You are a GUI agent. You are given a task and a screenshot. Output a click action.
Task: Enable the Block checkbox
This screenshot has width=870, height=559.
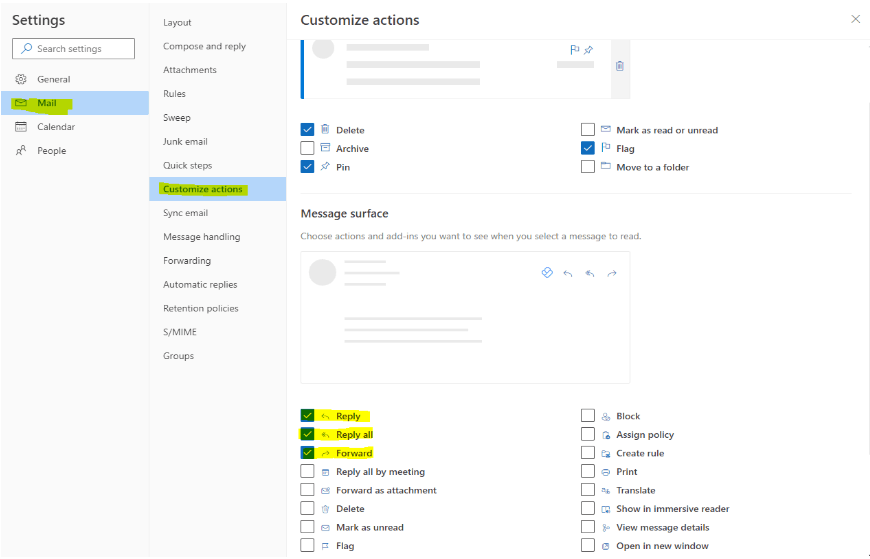pyautogui.click(x=588, y=416)
